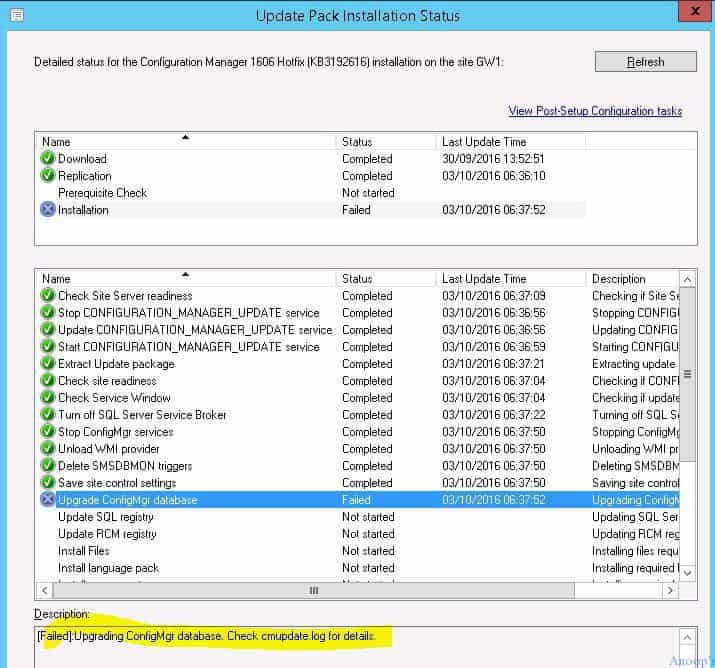Image resolution: width=715 pixels, height=668 pixels.
Task: Select the Check Site Server readiness row
Action: (x=359, y=295)
